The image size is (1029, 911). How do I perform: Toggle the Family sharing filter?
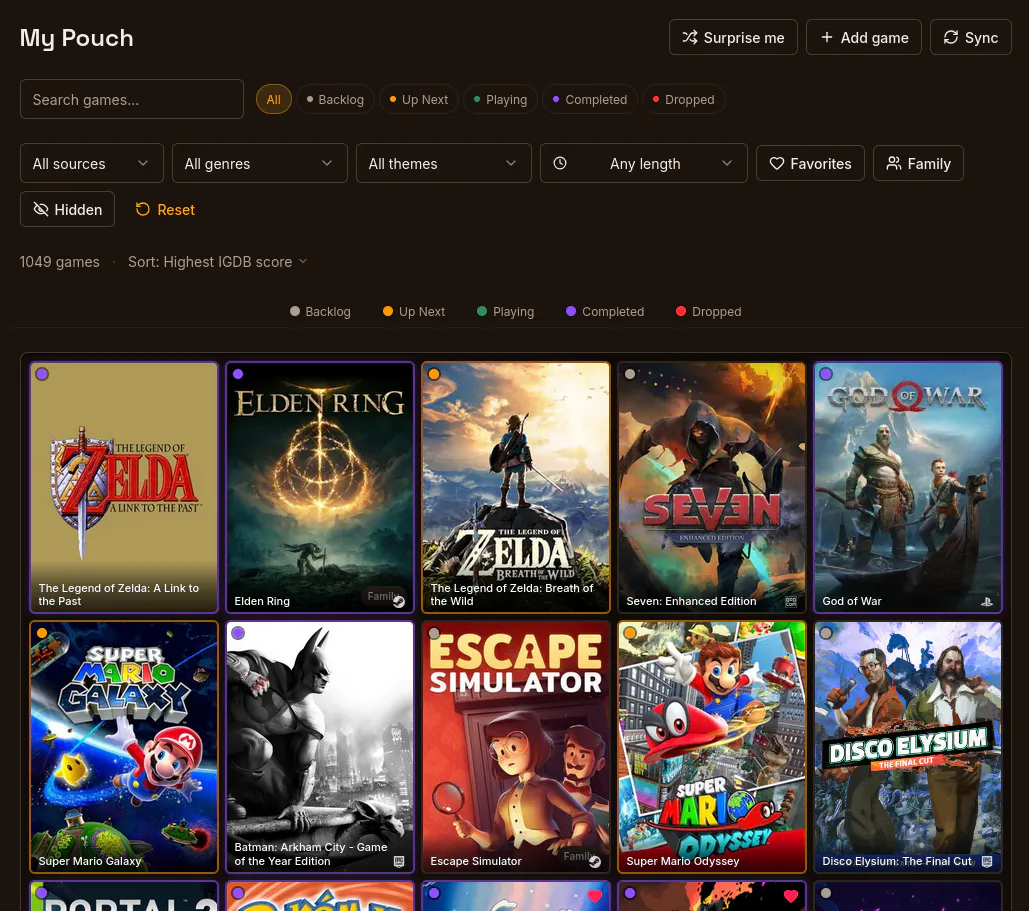coord(918,163)
